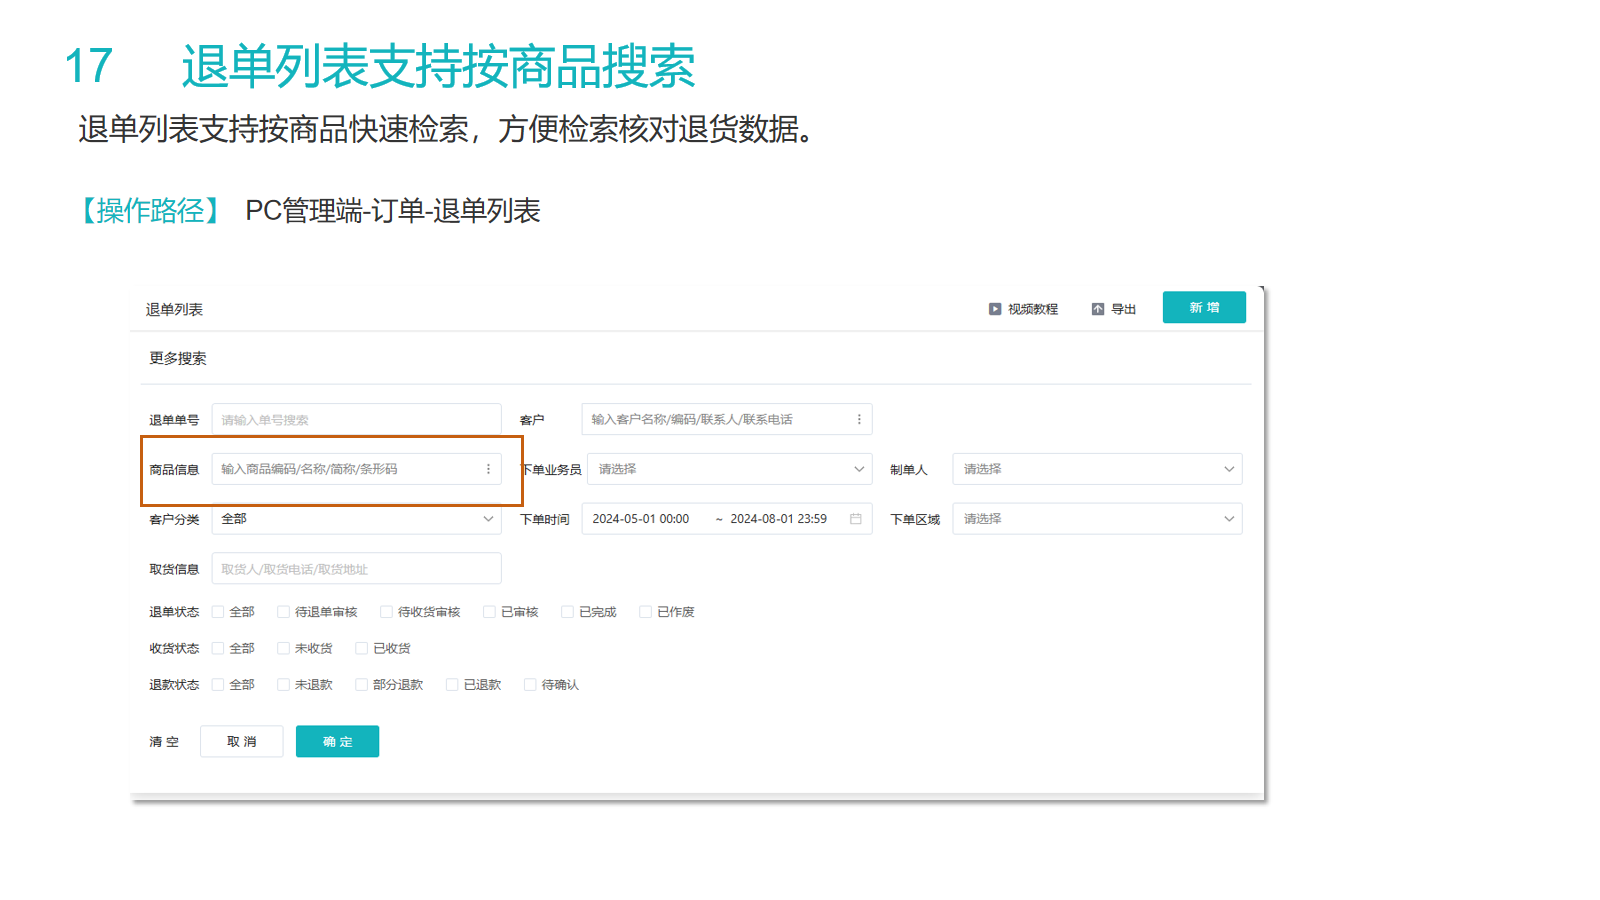
Task: Open the customer field options menu icon
Action: (859, 419)
